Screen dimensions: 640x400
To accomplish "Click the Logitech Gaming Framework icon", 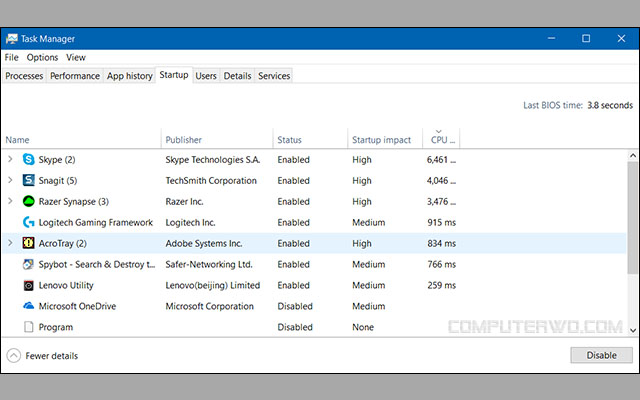I will click(x=29, y=222).
